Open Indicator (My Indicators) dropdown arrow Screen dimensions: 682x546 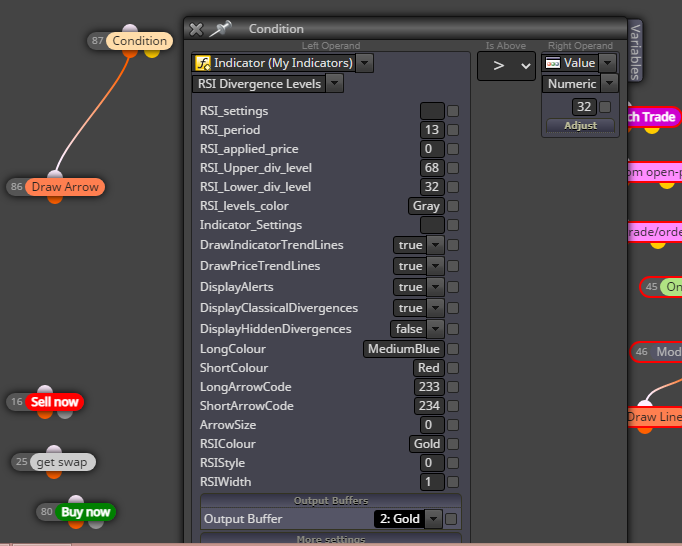tap(364, 63)
